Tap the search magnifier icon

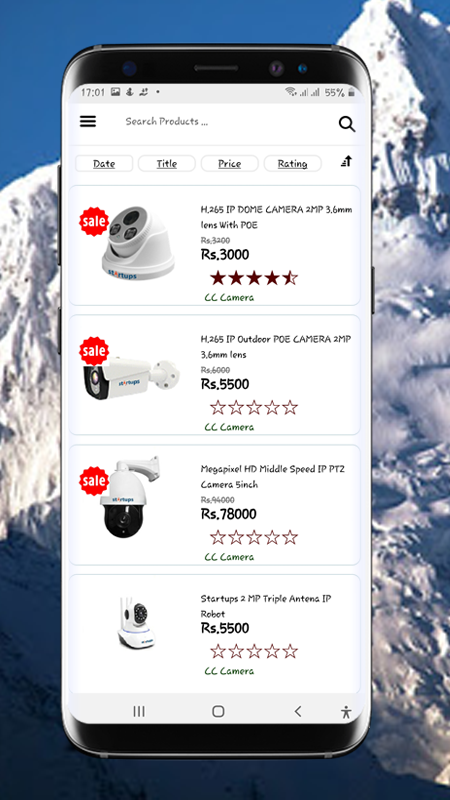[x=347, y=124]
